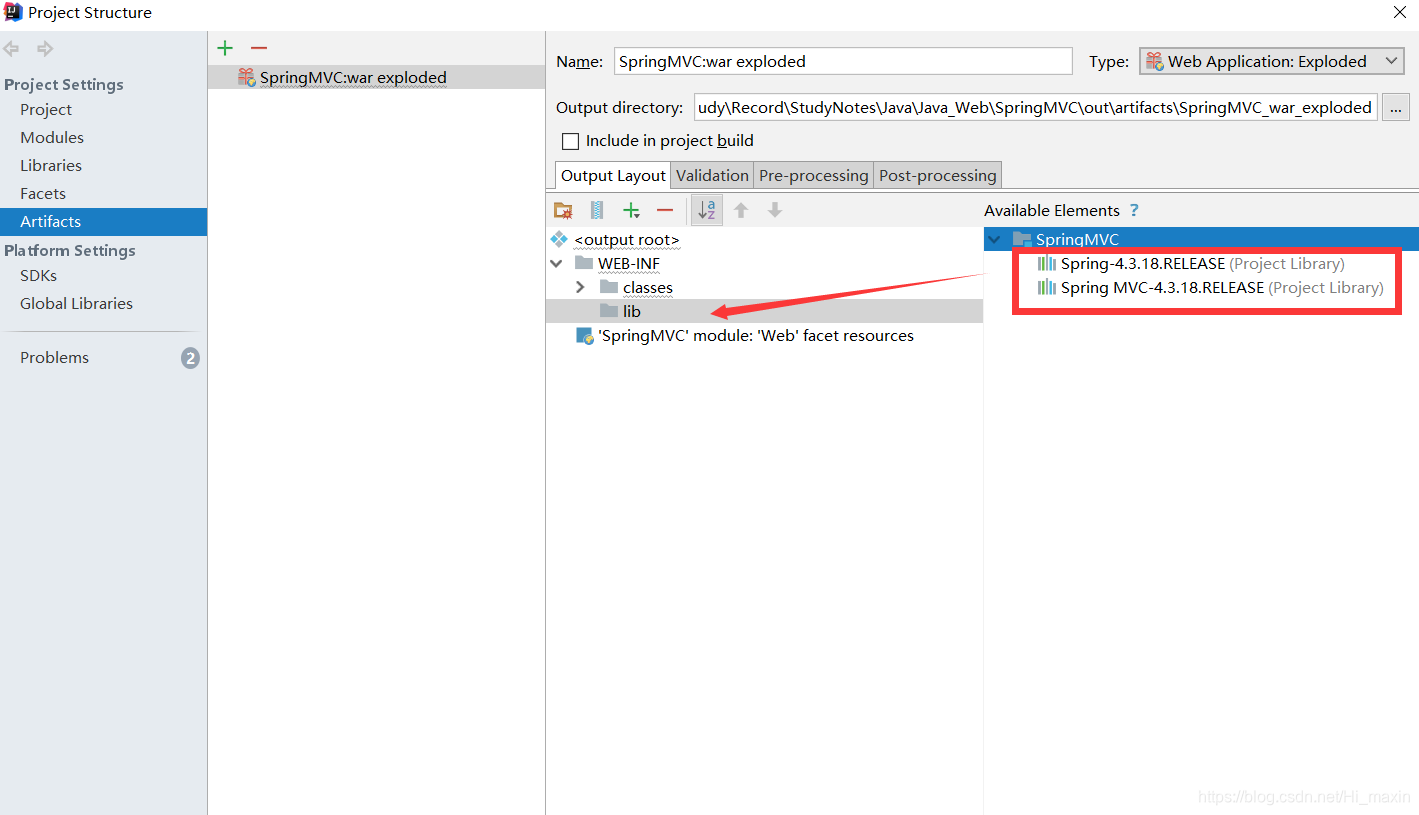
Task: Click the Spring-4.3.18.RELEASE library icon
Action: pos(1047,264)
